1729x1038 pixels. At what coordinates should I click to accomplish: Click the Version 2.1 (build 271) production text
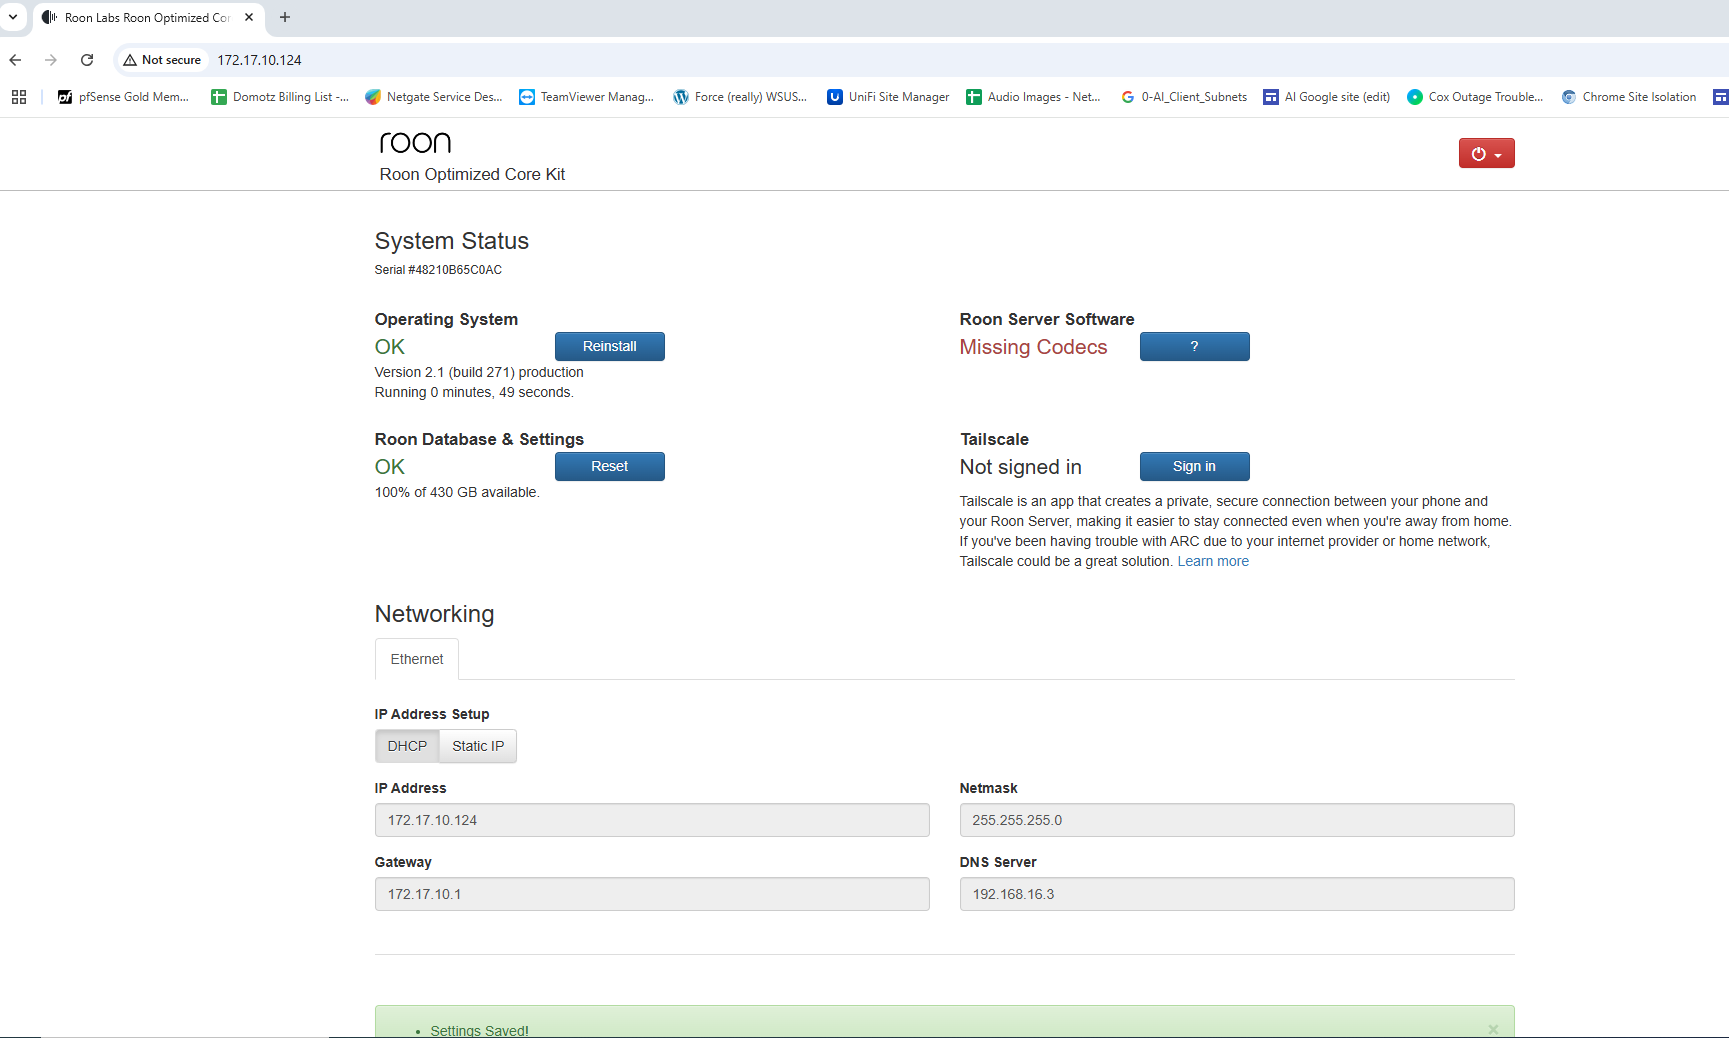pos(479,372)
